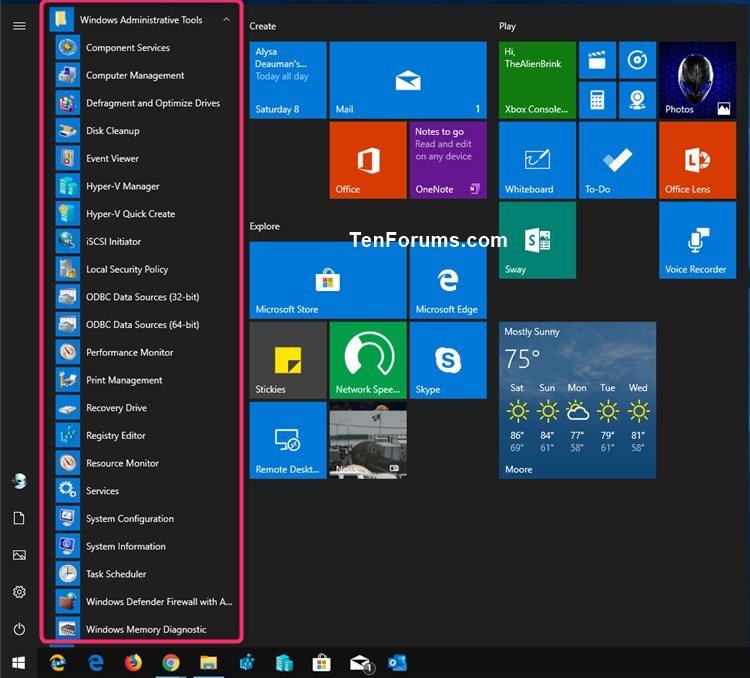The image size is (750, 678).
Task: Open Windows Memory Diagnostic entry
Action: [x=142, y=629]
